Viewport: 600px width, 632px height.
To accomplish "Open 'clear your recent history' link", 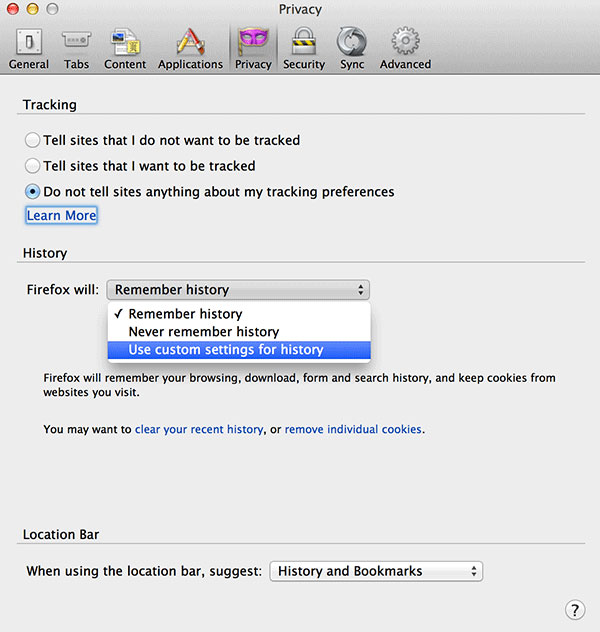I will tap(199, 429).
